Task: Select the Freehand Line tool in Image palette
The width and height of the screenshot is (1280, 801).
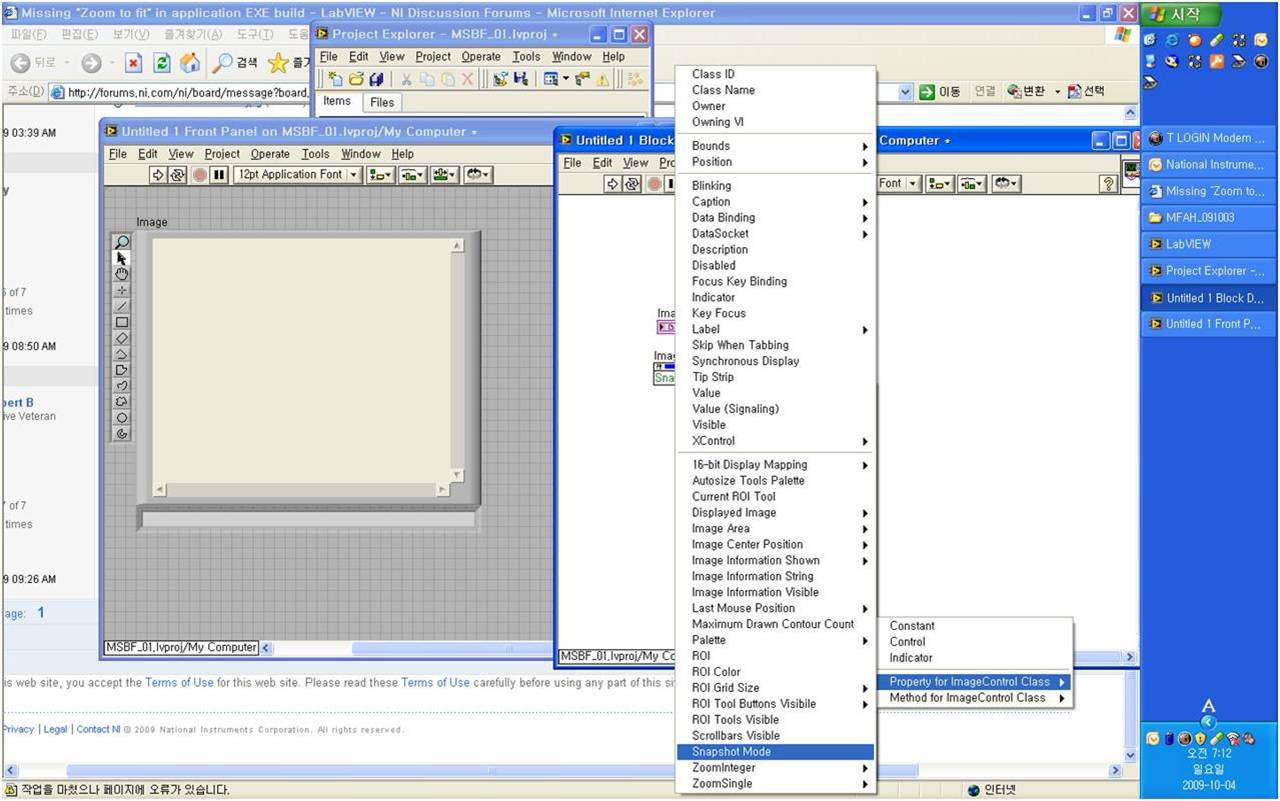Action: point(122,386)
